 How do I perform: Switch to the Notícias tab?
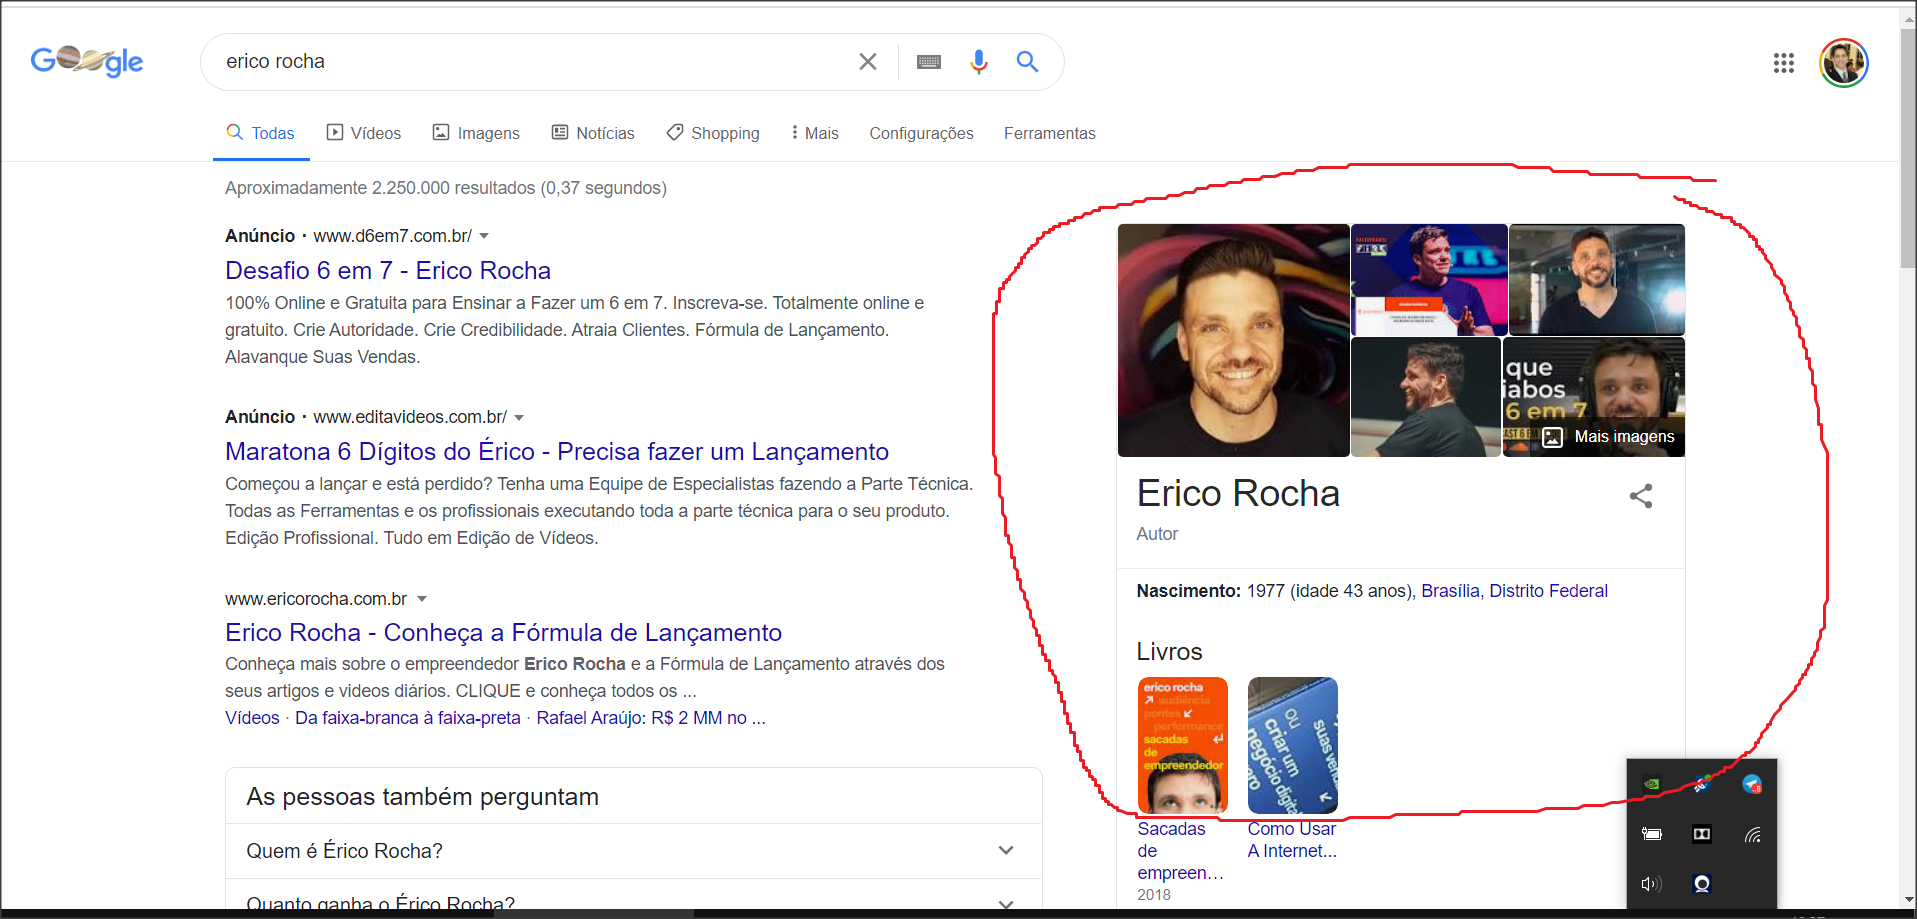point(593,133)
